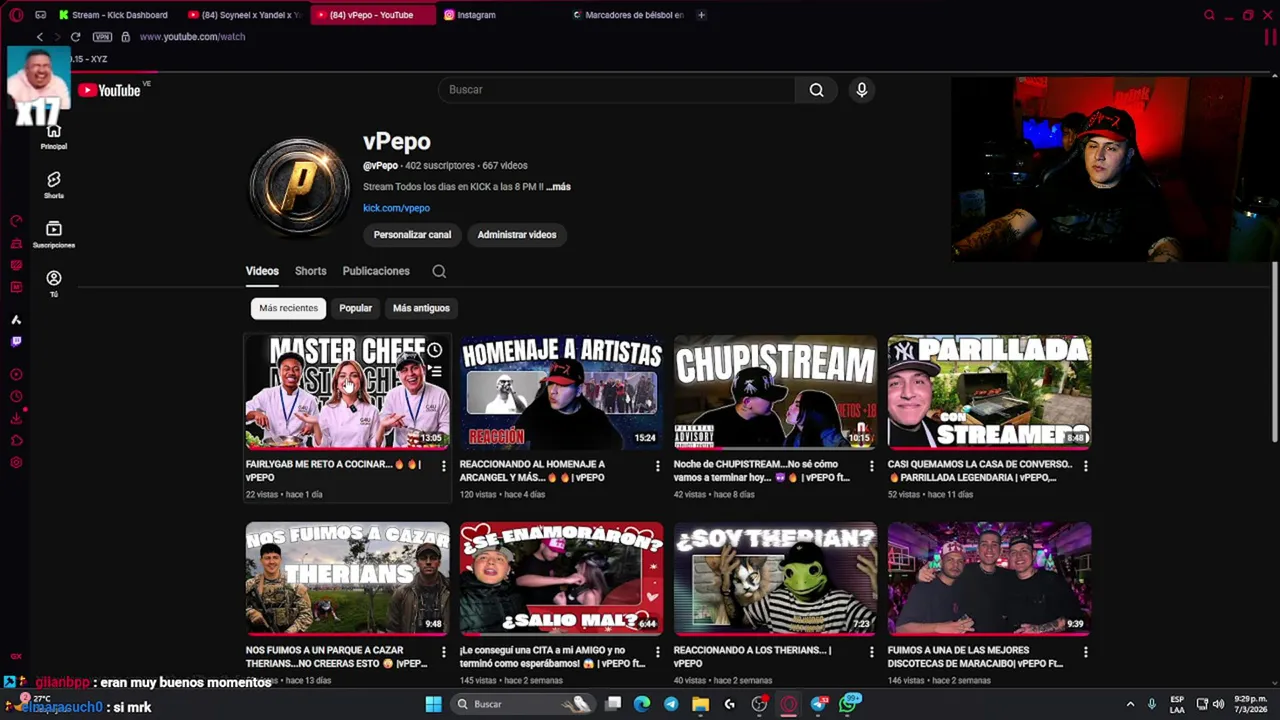The height and width of the screenshot is (720, 1280).
Task: Open options menu for CITA a mi AMIGO video
Action: tap(658, 652)
